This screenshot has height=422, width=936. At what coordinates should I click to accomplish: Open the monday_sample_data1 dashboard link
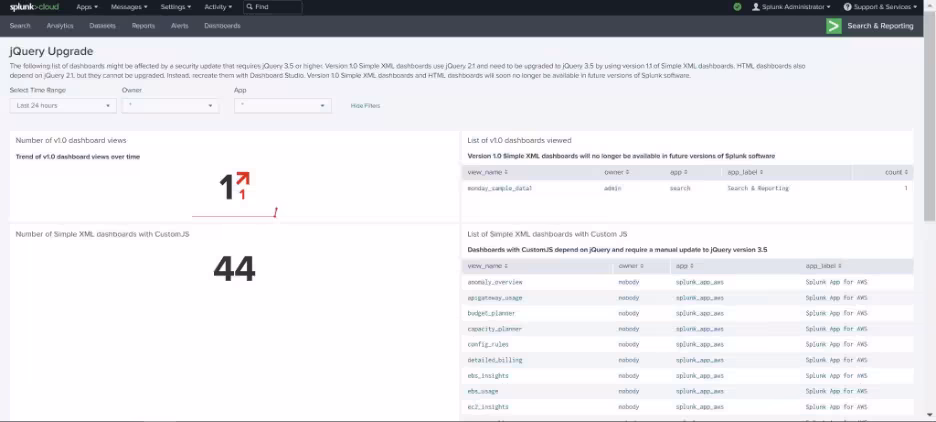500,188
